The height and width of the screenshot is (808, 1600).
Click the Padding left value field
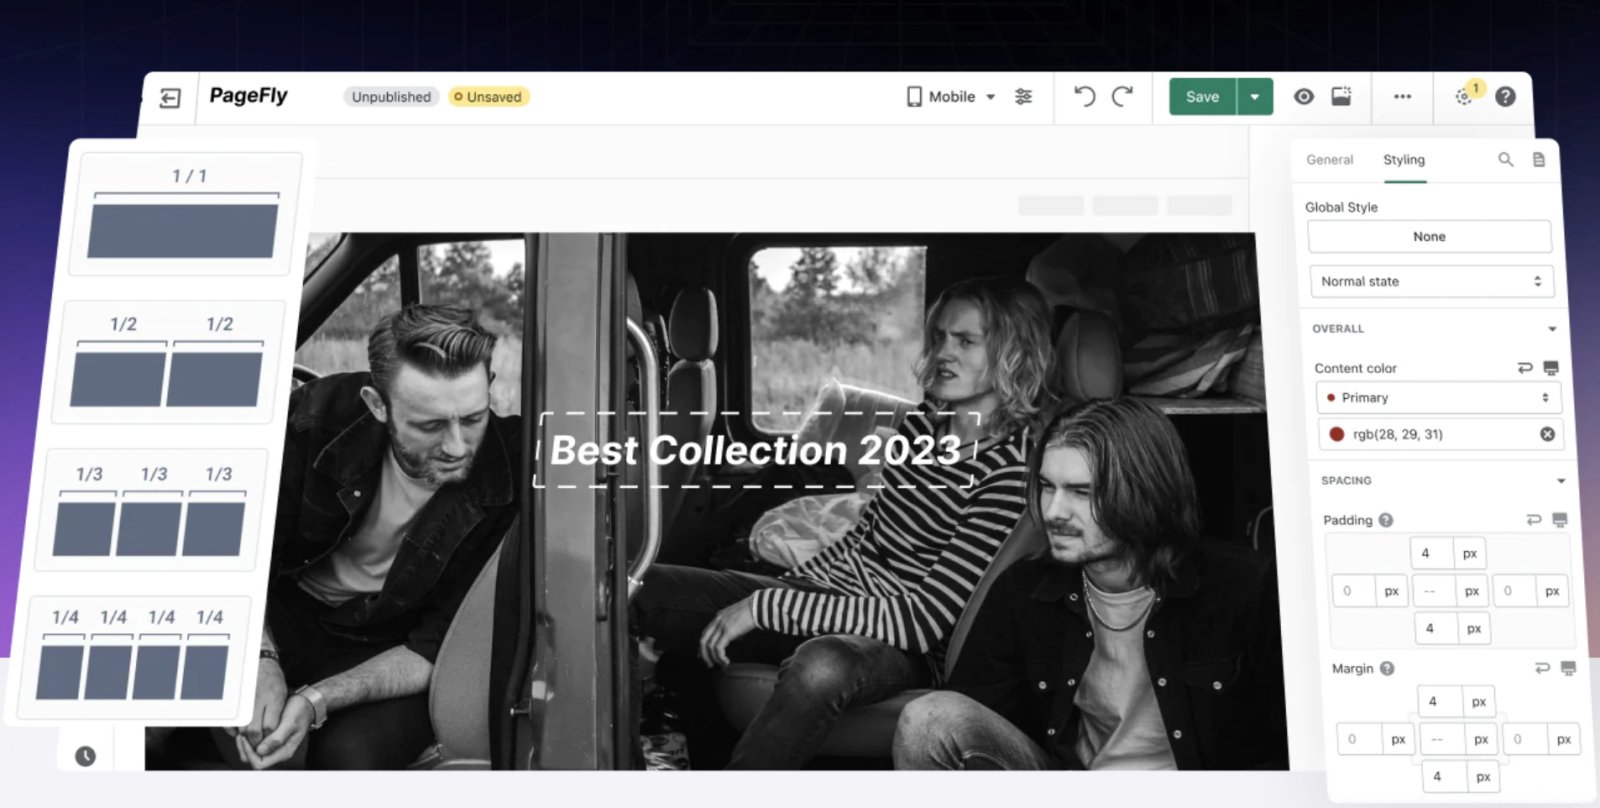1354,591
